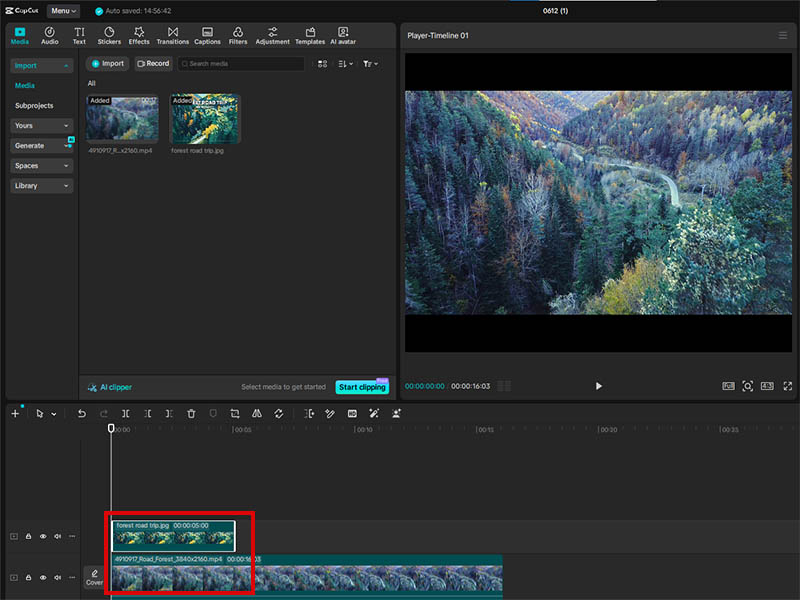Viewport: 800px width, 600px height.
Task: Expand the Yours section
Action: click(x=41, y=126)
